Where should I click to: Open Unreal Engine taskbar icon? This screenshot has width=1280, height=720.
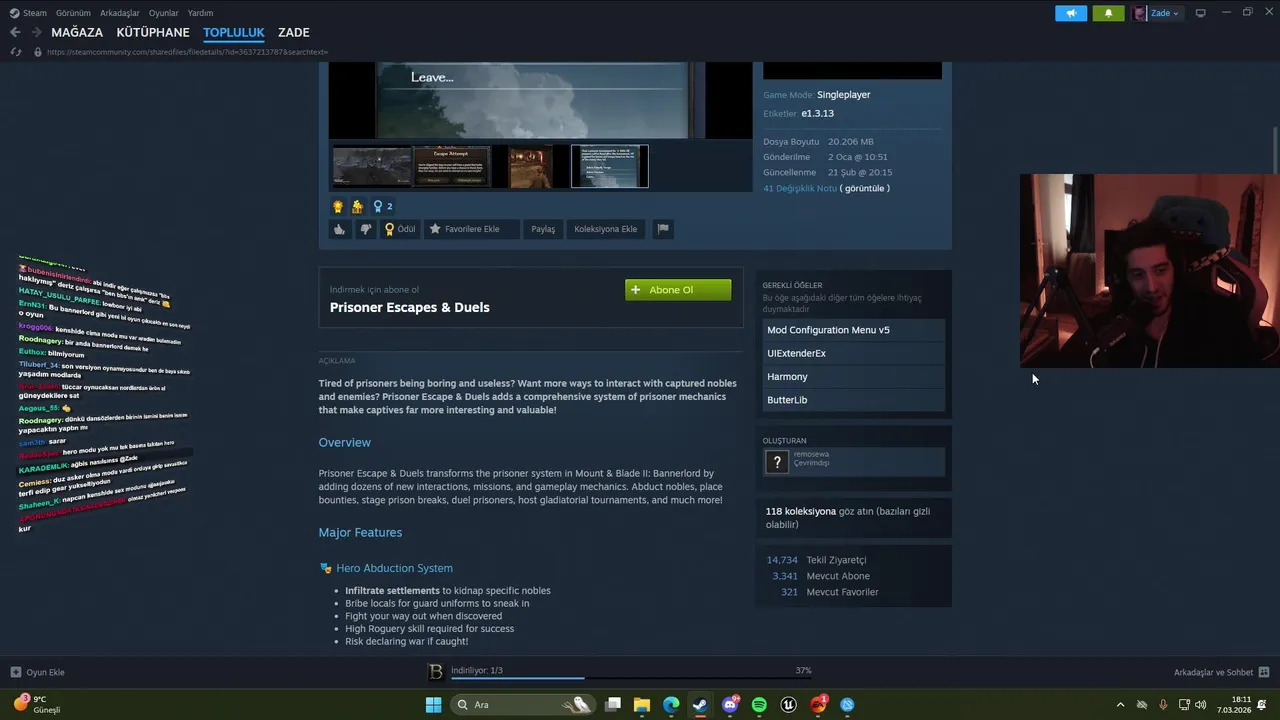(x=788, y=704)
